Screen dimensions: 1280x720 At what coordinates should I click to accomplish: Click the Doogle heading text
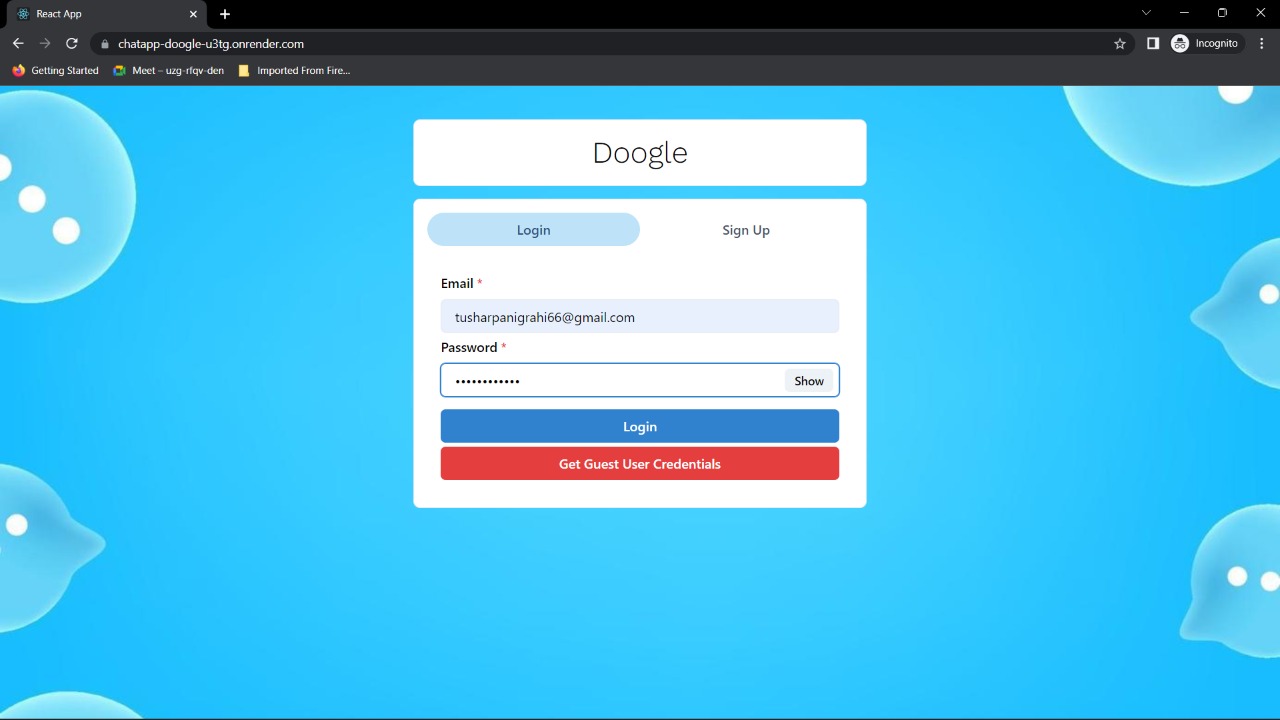(640, 153)
